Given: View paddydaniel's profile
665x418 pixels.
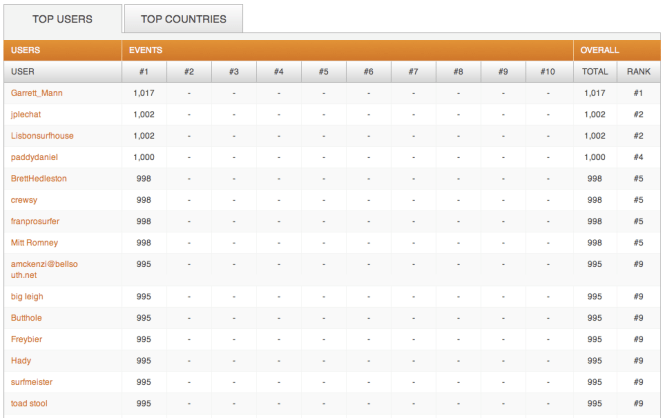Looking at the screenshot, I should pyautogui.click(x=35, y=157).
